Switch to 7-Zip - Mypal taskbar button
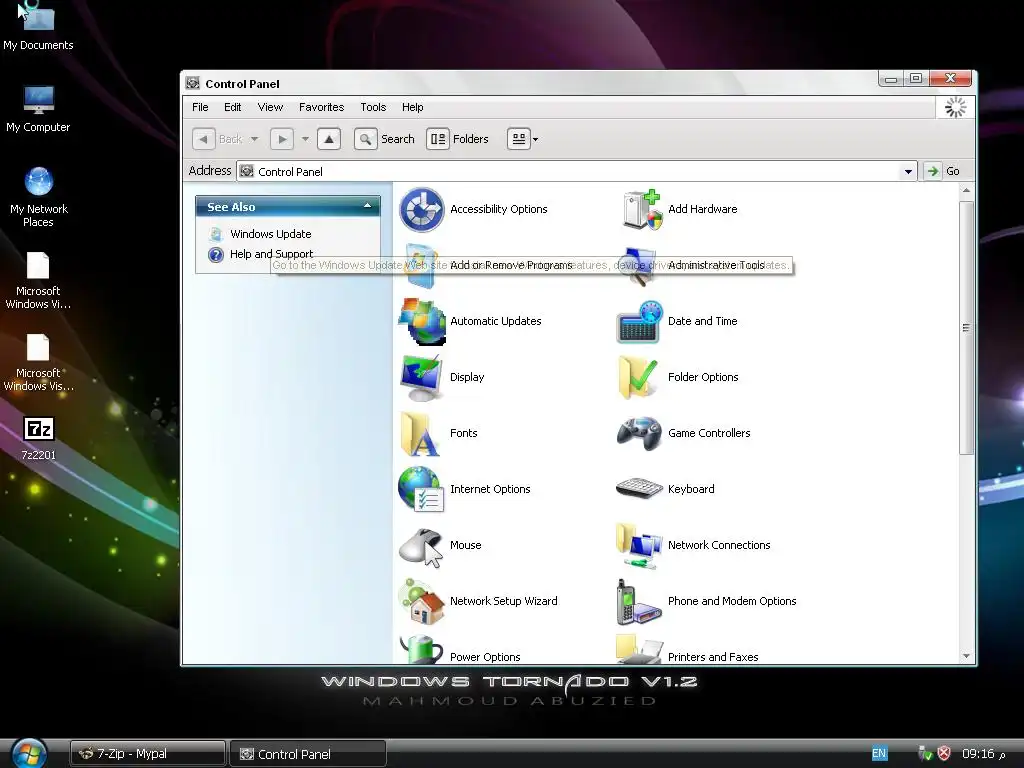1024x768 pixels. (148, 754)
